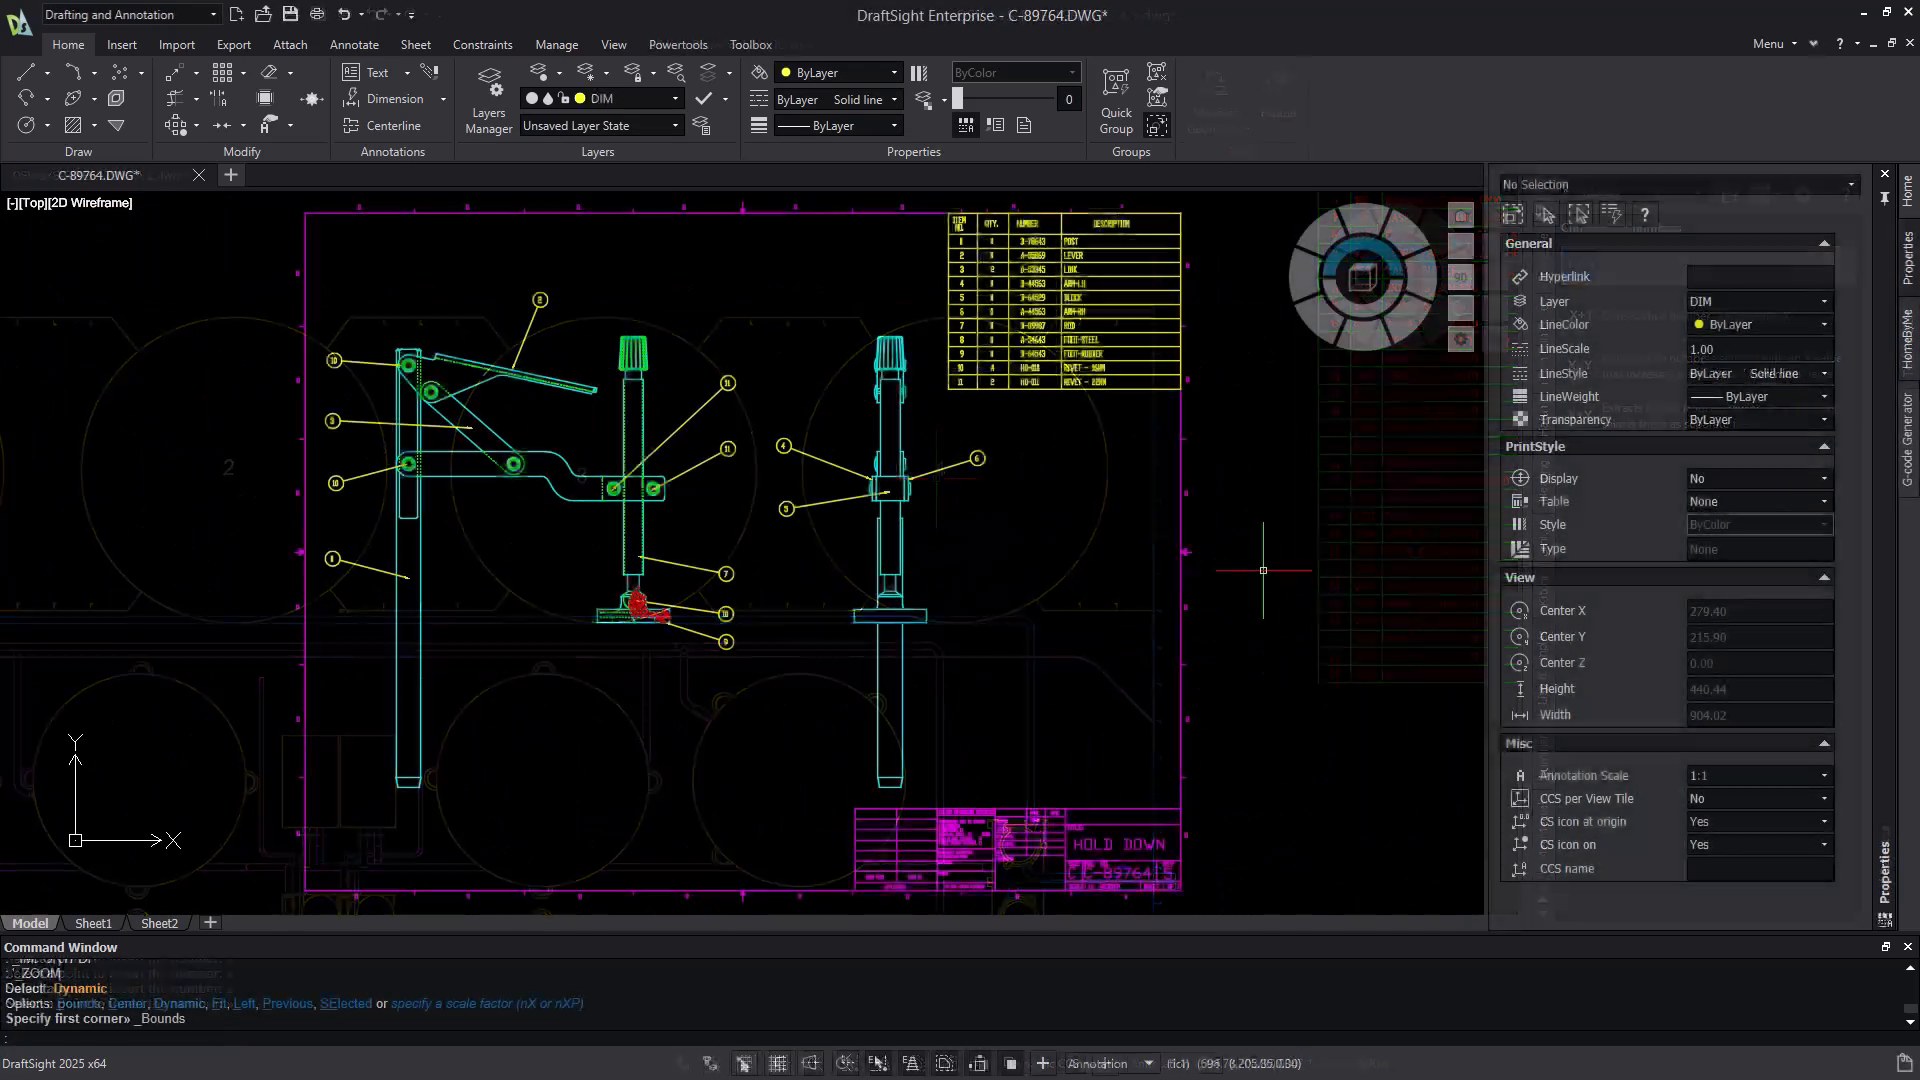Select the Hatch tool in Draw
The height and width of the screenshot is (1080, 1920).
click(73, 125)
